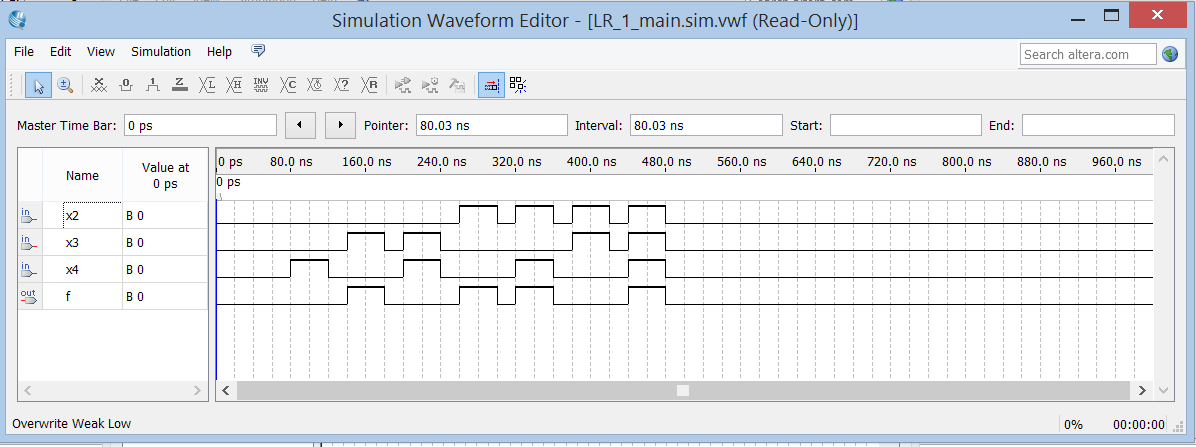The height and width of the screenshot is (447, 1196).
Task: Click the 400.0 ns timeline mark
Action: tap(592, 162)
